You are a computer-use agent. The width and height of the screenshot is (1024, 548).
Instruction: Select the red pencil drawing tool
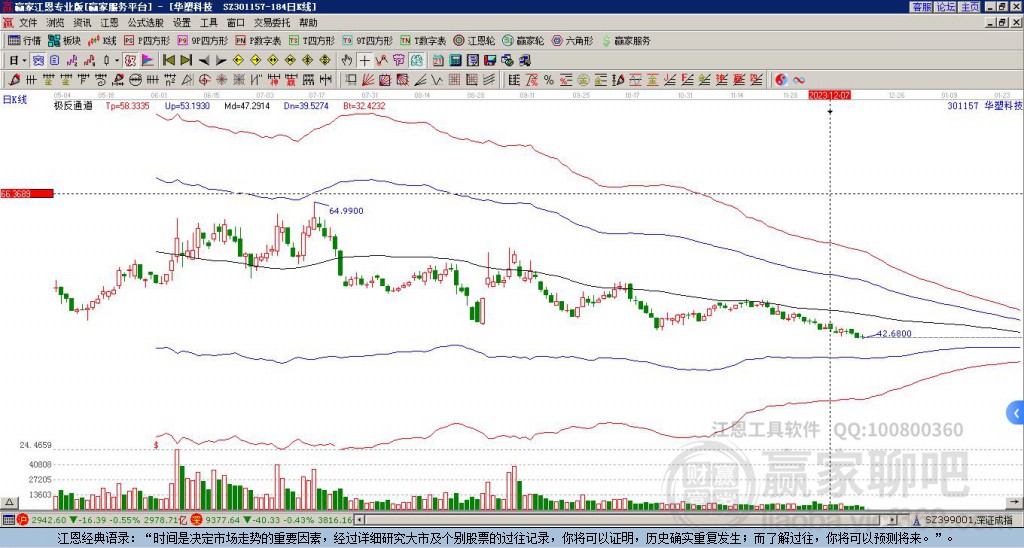coord(14,80)
